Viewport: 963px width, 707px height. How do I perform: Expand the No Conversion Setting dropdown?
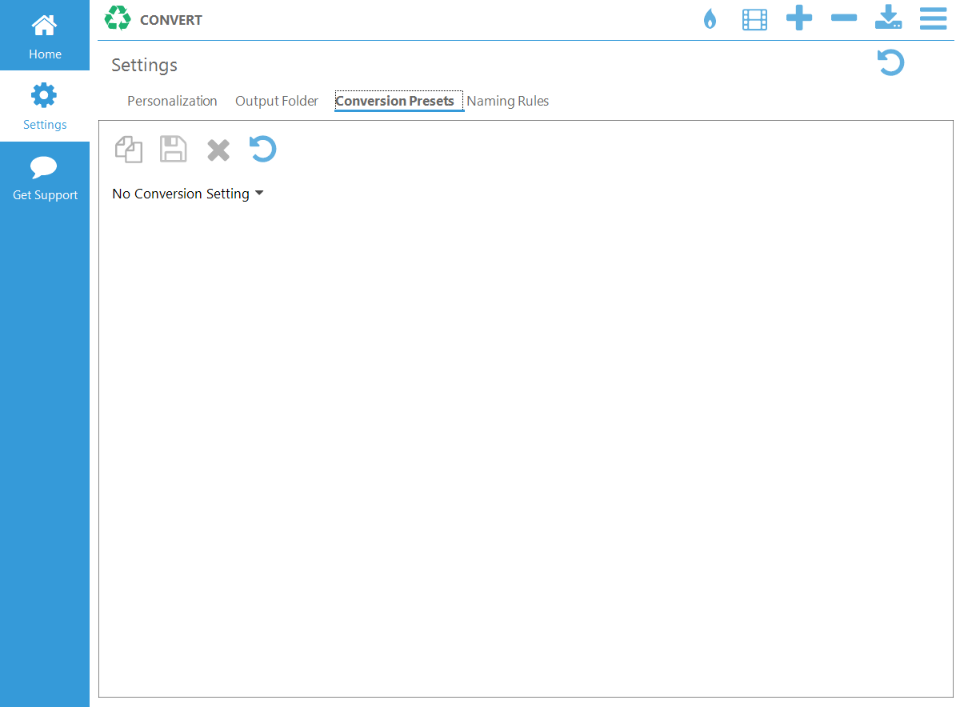(187, 193)
